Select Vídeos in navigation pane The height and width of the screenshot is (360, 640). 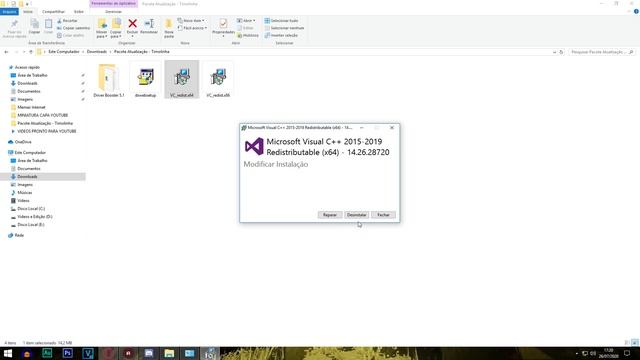click(x=23, y=200)
